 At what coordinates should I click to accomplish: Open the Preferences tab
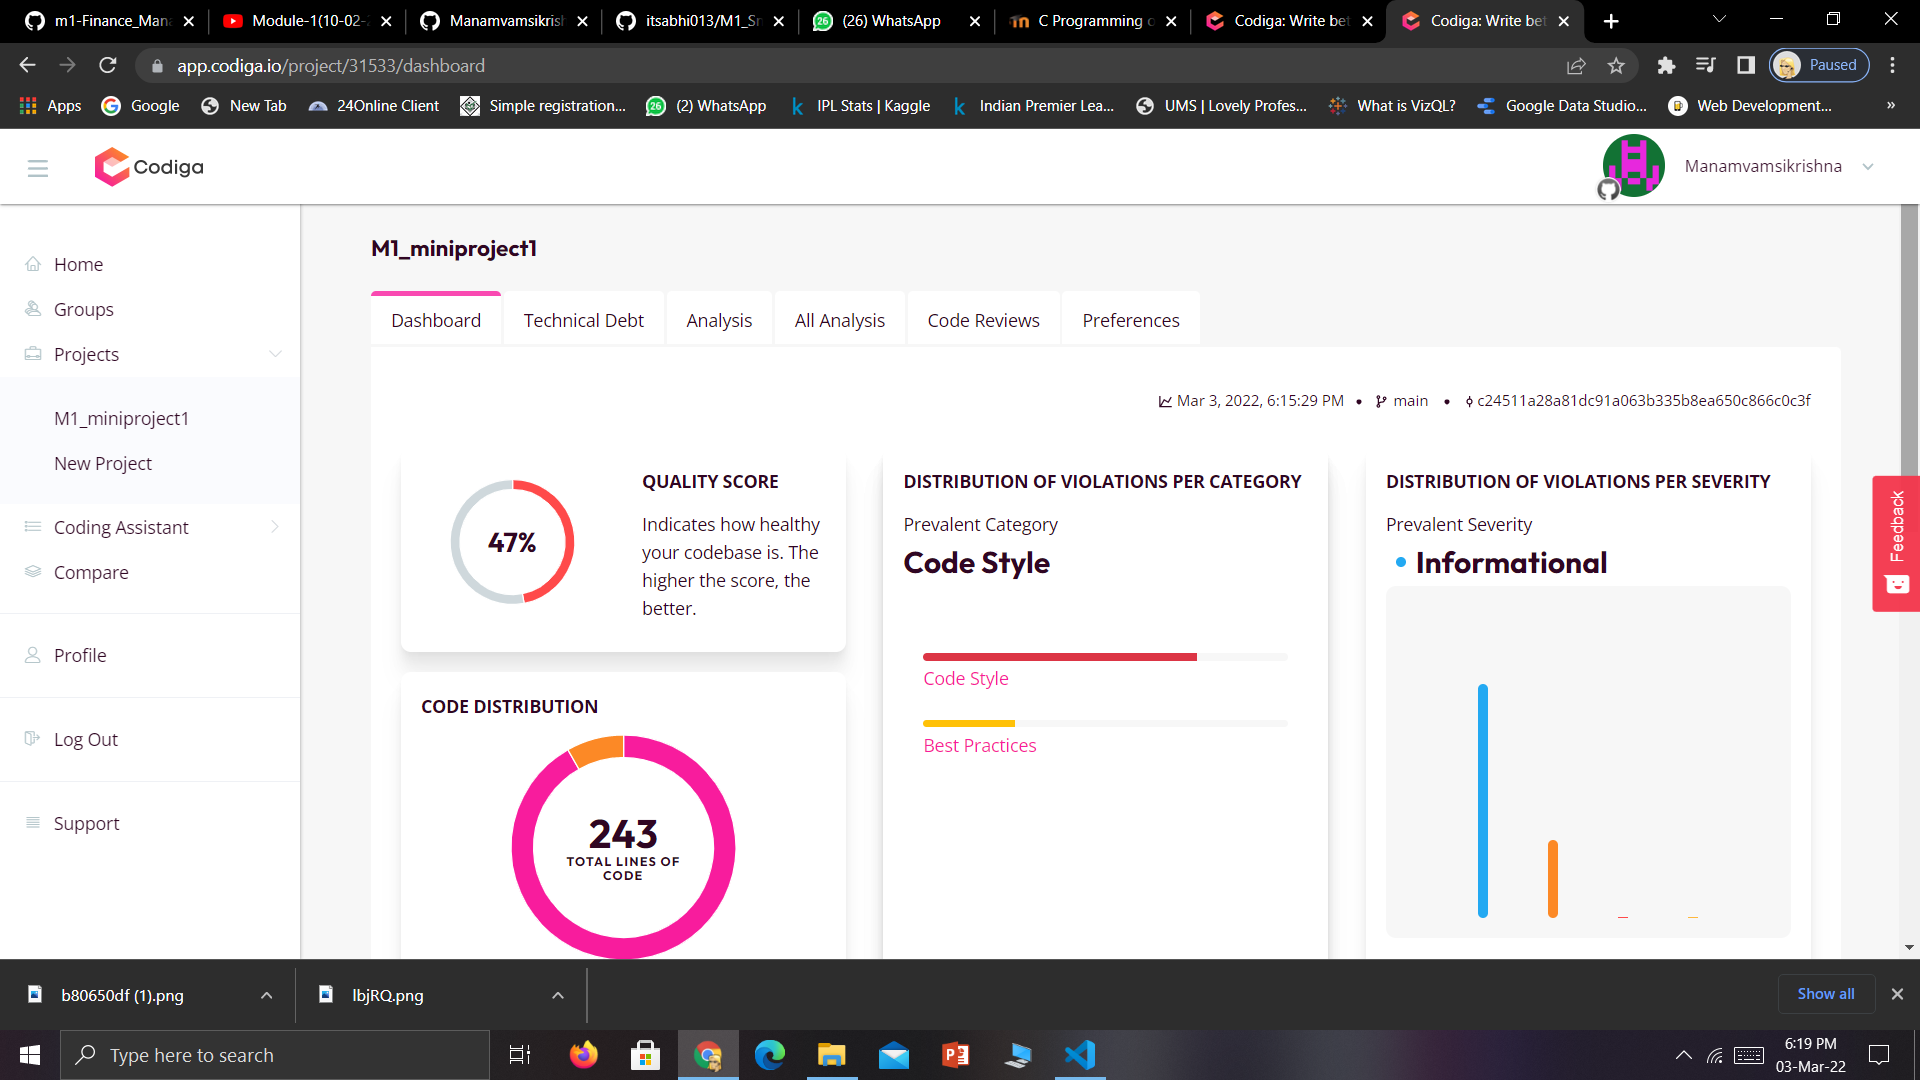1131,320
